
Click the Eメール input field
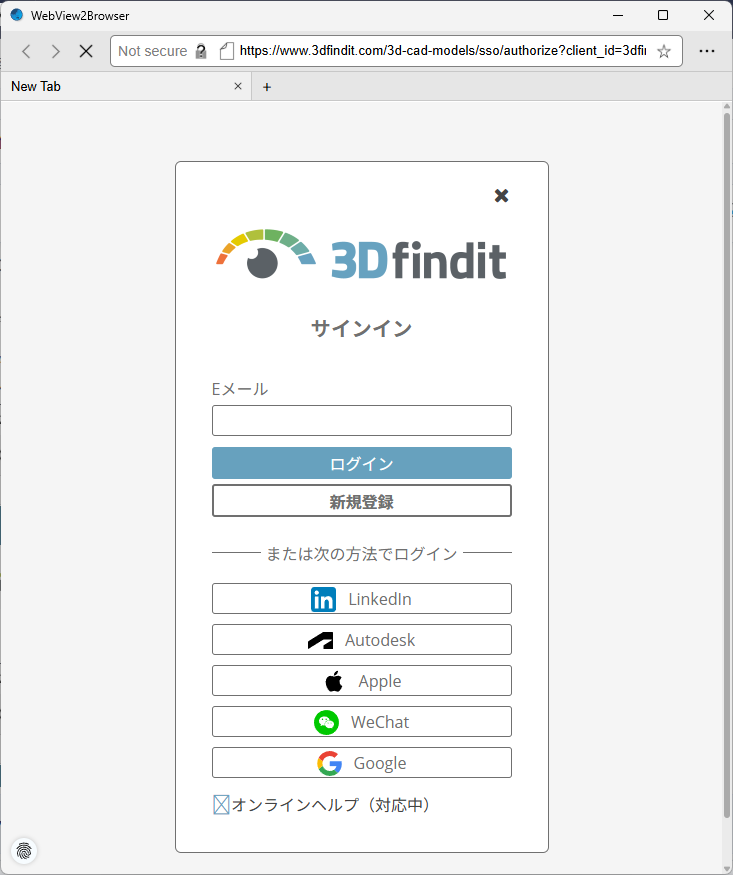coord(361,420)
